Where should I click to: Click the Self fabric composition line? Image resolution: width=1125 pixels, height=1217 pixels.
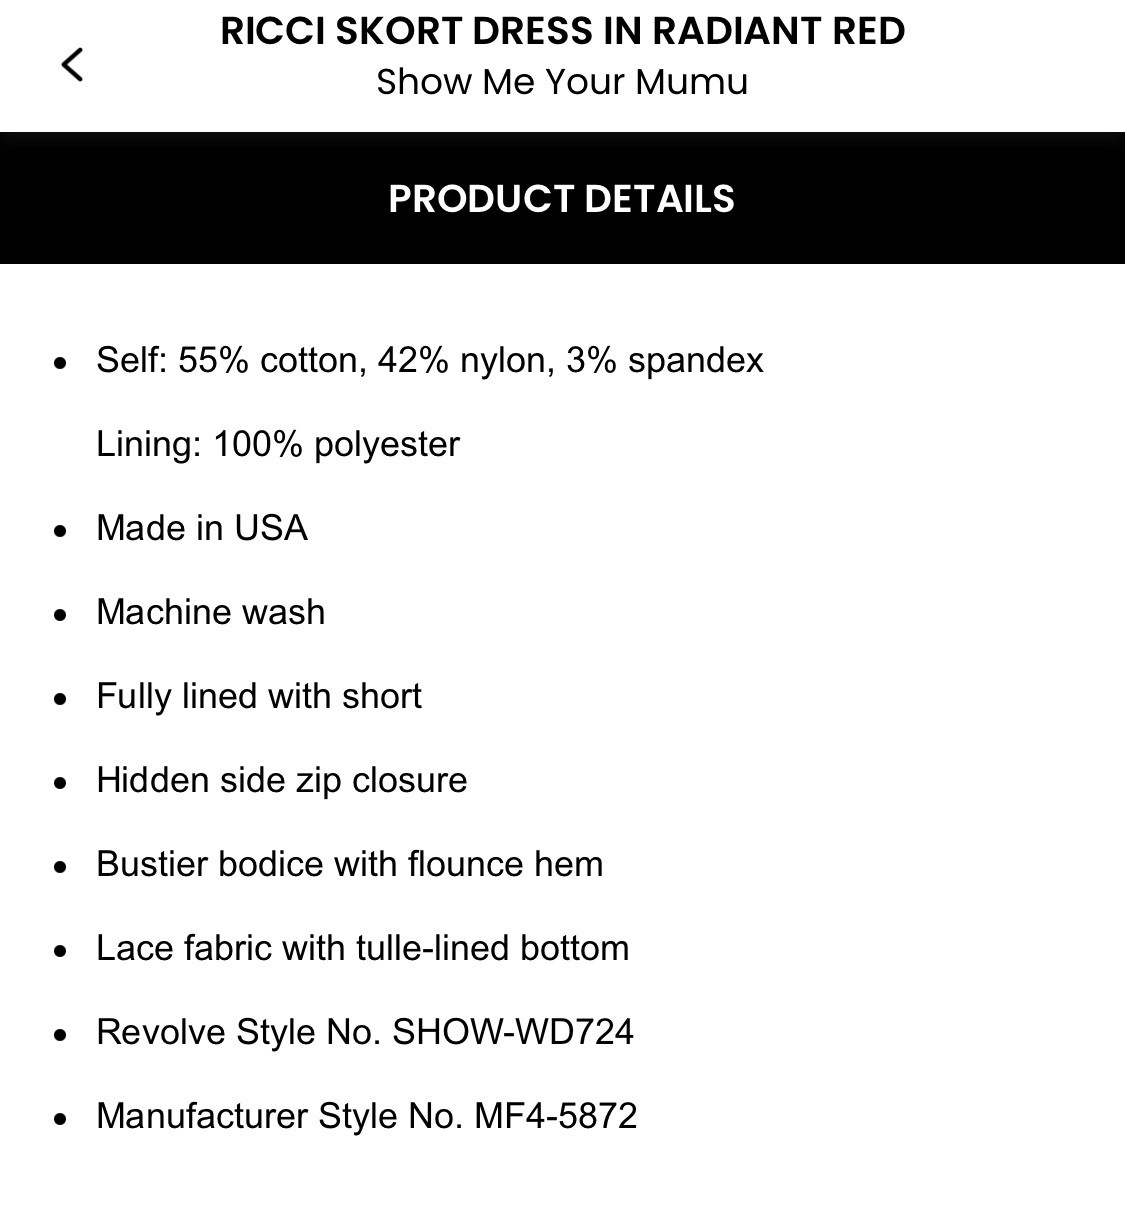(x=430, y=360)
